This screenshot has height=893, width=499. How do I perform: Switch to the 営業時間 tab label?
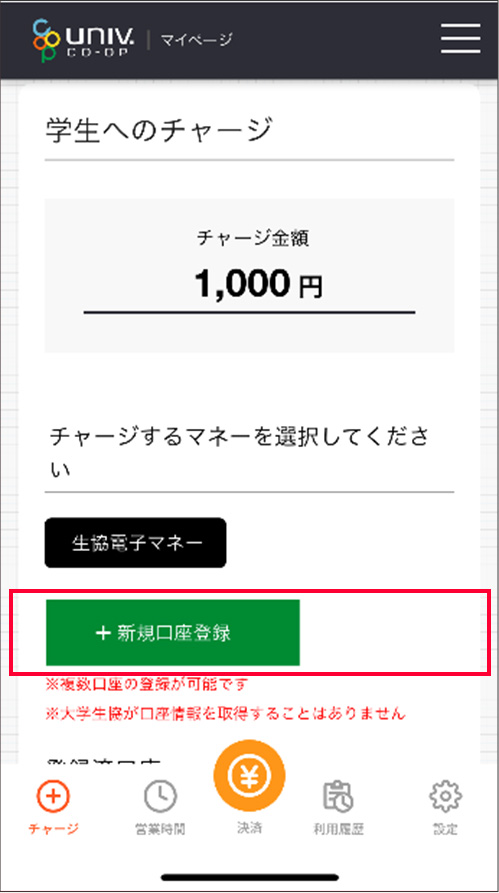click(x=160, y=829)
